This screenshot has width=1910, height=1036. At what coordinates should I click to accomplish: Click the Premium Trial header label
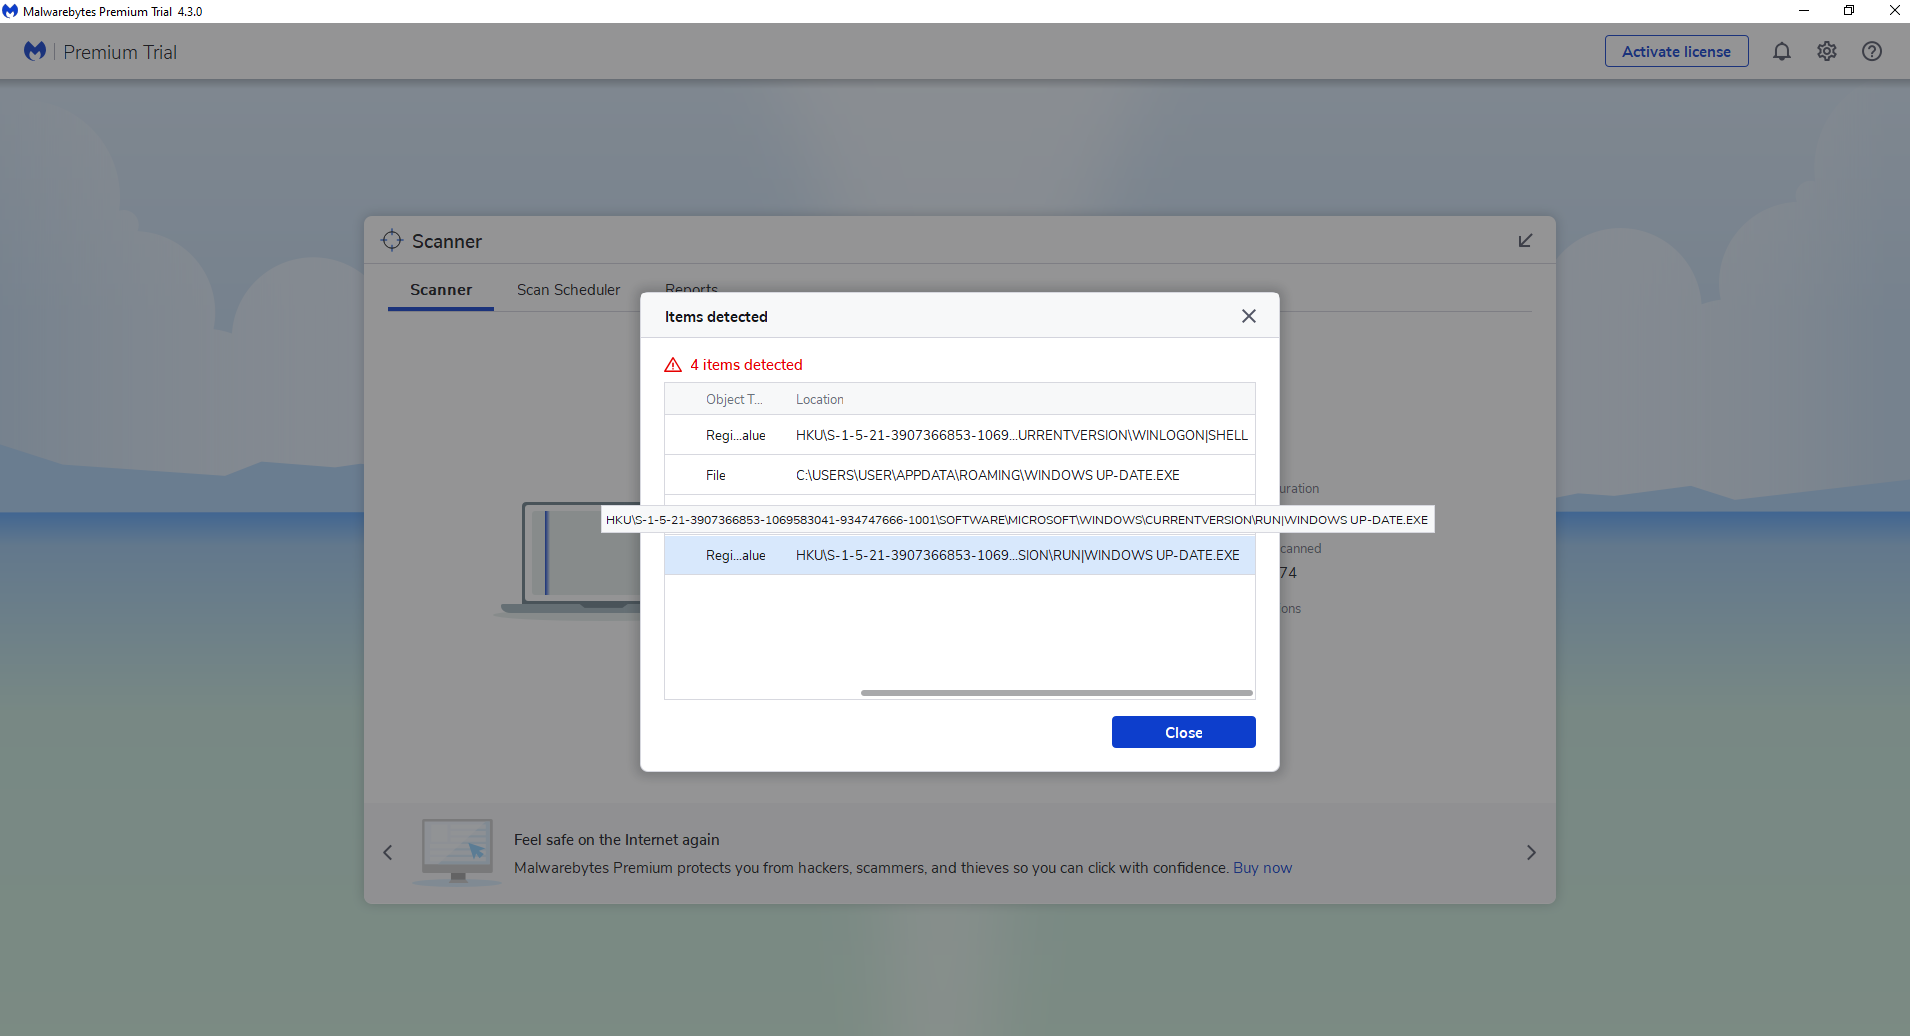click(120, 52)
